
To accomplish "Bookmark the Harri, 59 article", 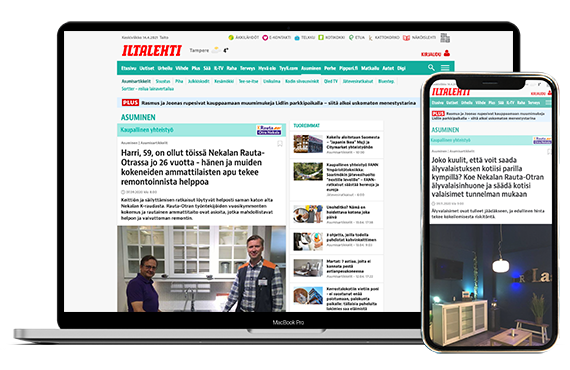I will pyautogui.click(x=280, y=144).
